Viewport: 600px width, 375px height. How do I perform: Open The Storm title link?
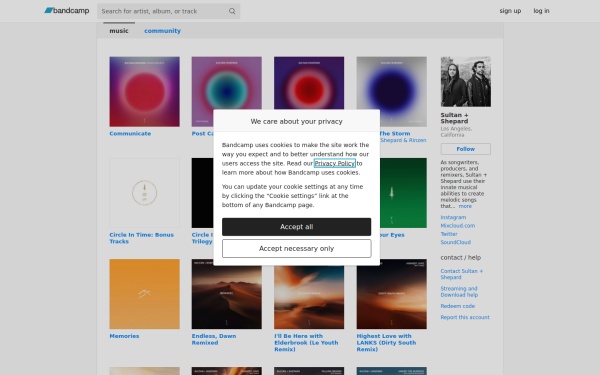[x=395, y=134]
